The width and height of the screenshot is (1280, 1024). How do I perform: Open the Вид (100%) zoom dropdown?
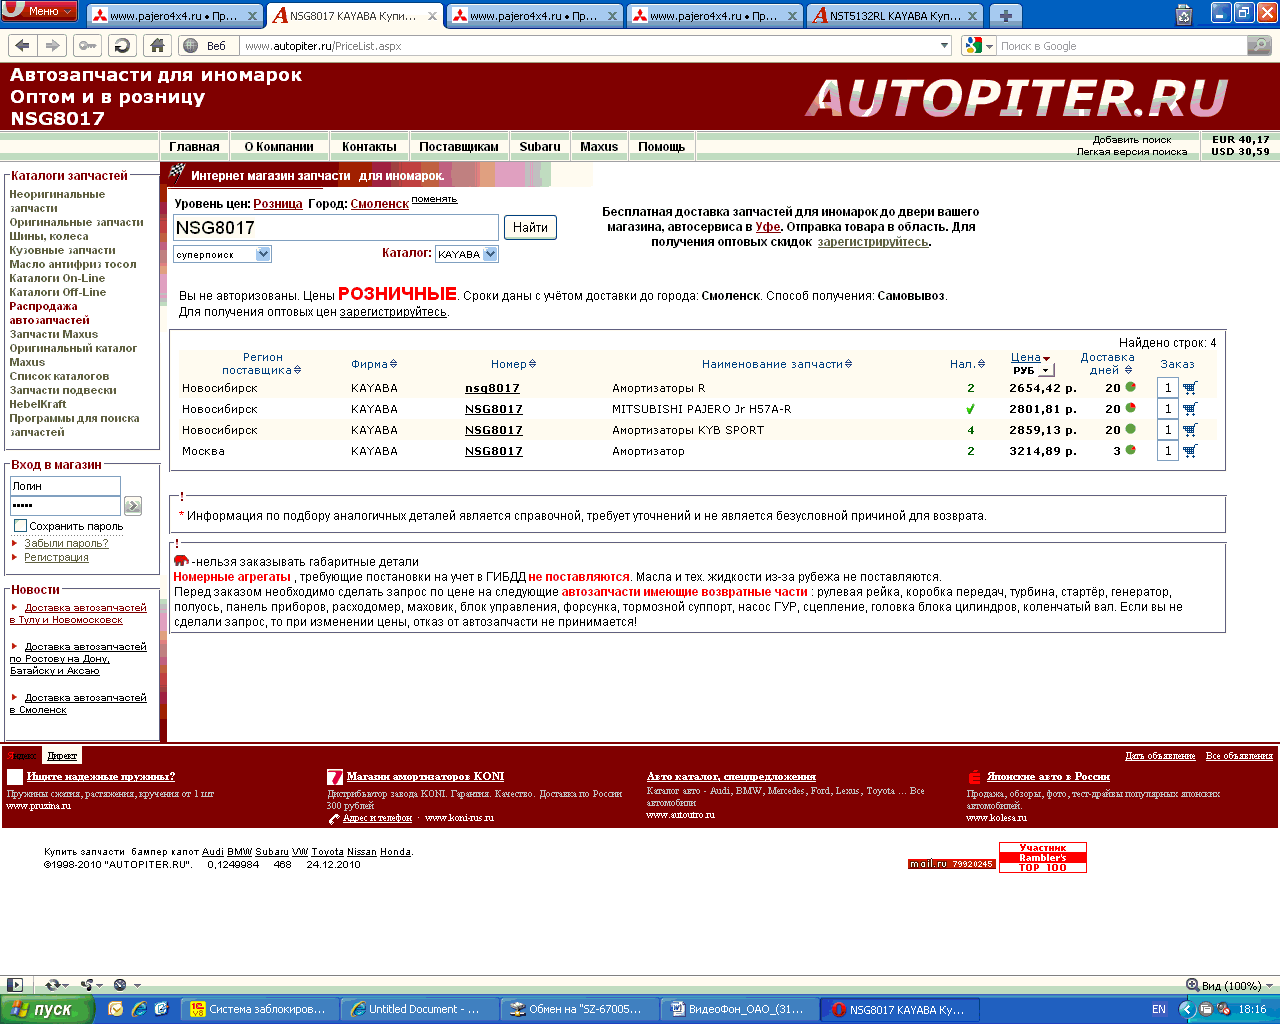click(x=1230, y=985)
